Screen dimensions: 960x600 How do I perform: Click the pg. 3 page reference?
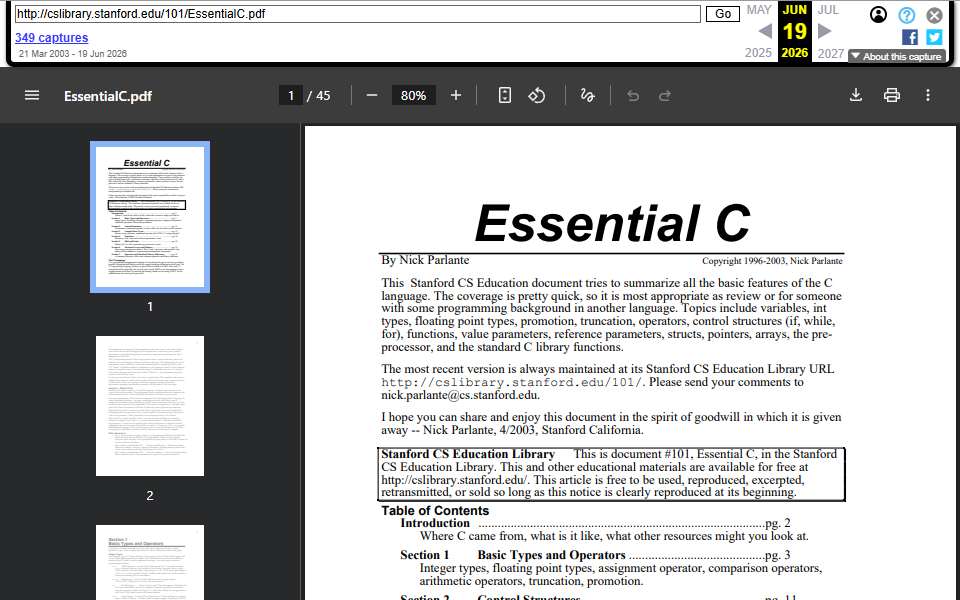coord(778,555)
